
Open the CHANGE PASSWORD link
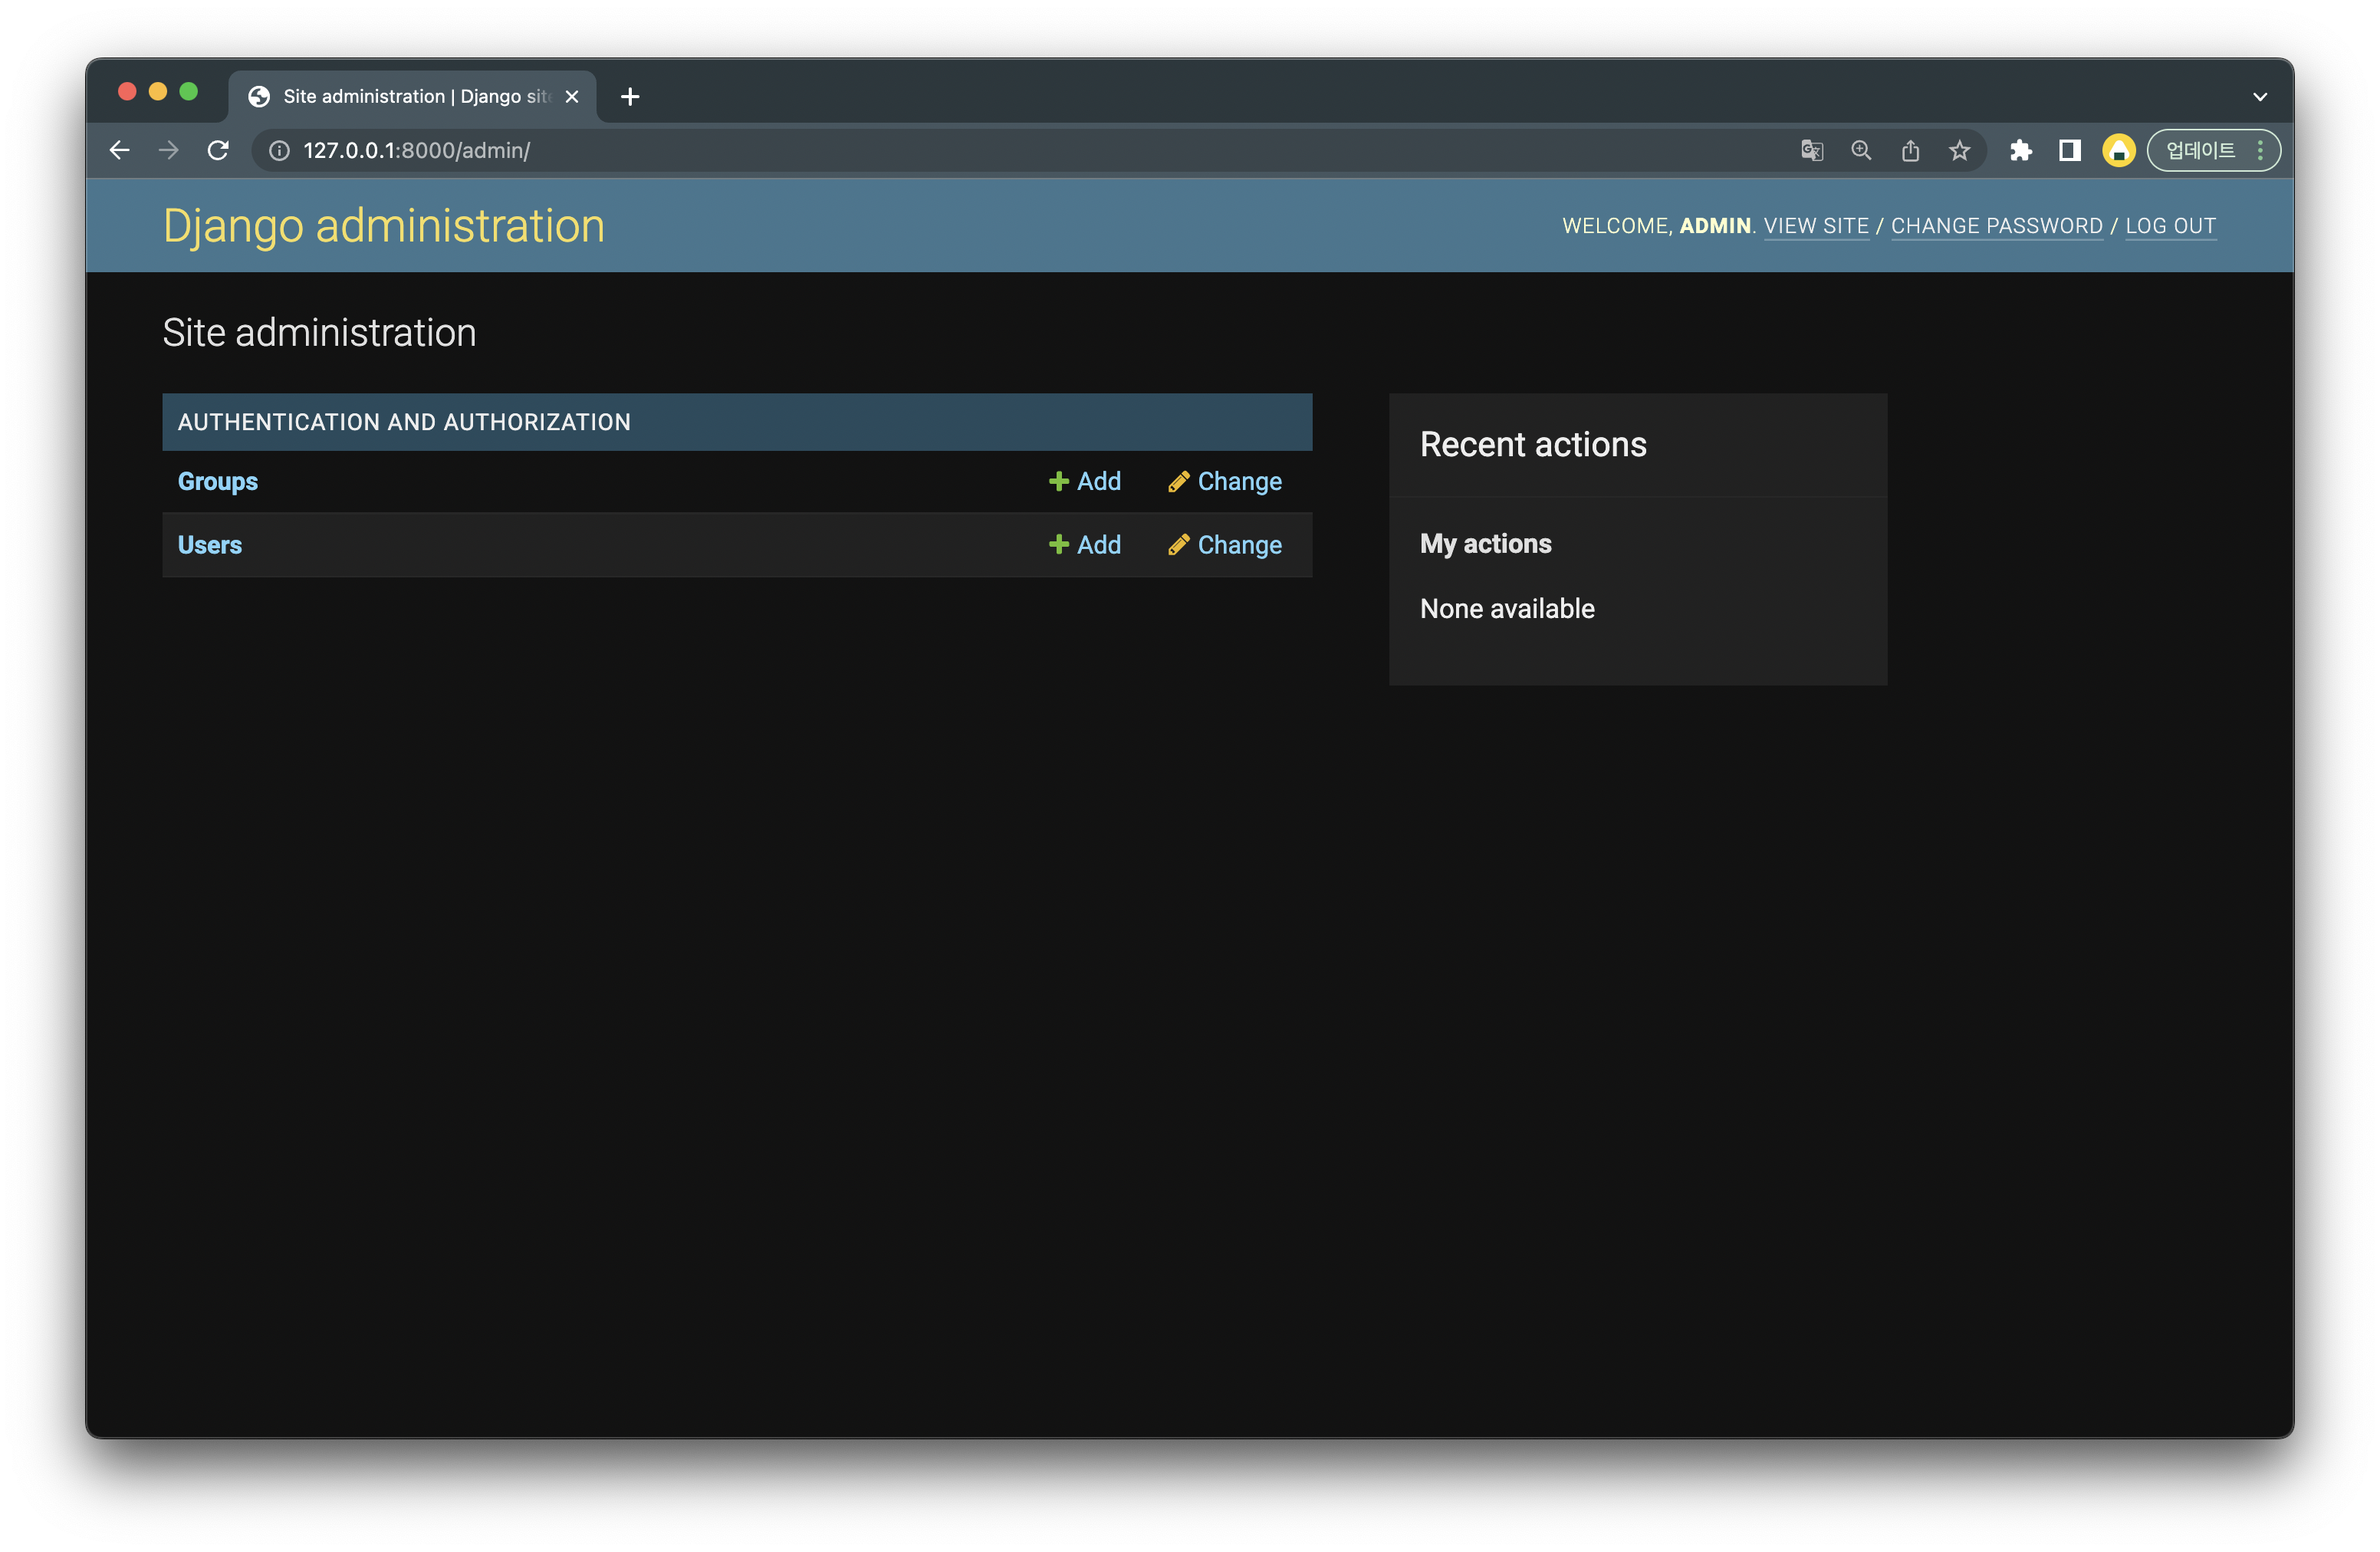tap(1996, 226)
